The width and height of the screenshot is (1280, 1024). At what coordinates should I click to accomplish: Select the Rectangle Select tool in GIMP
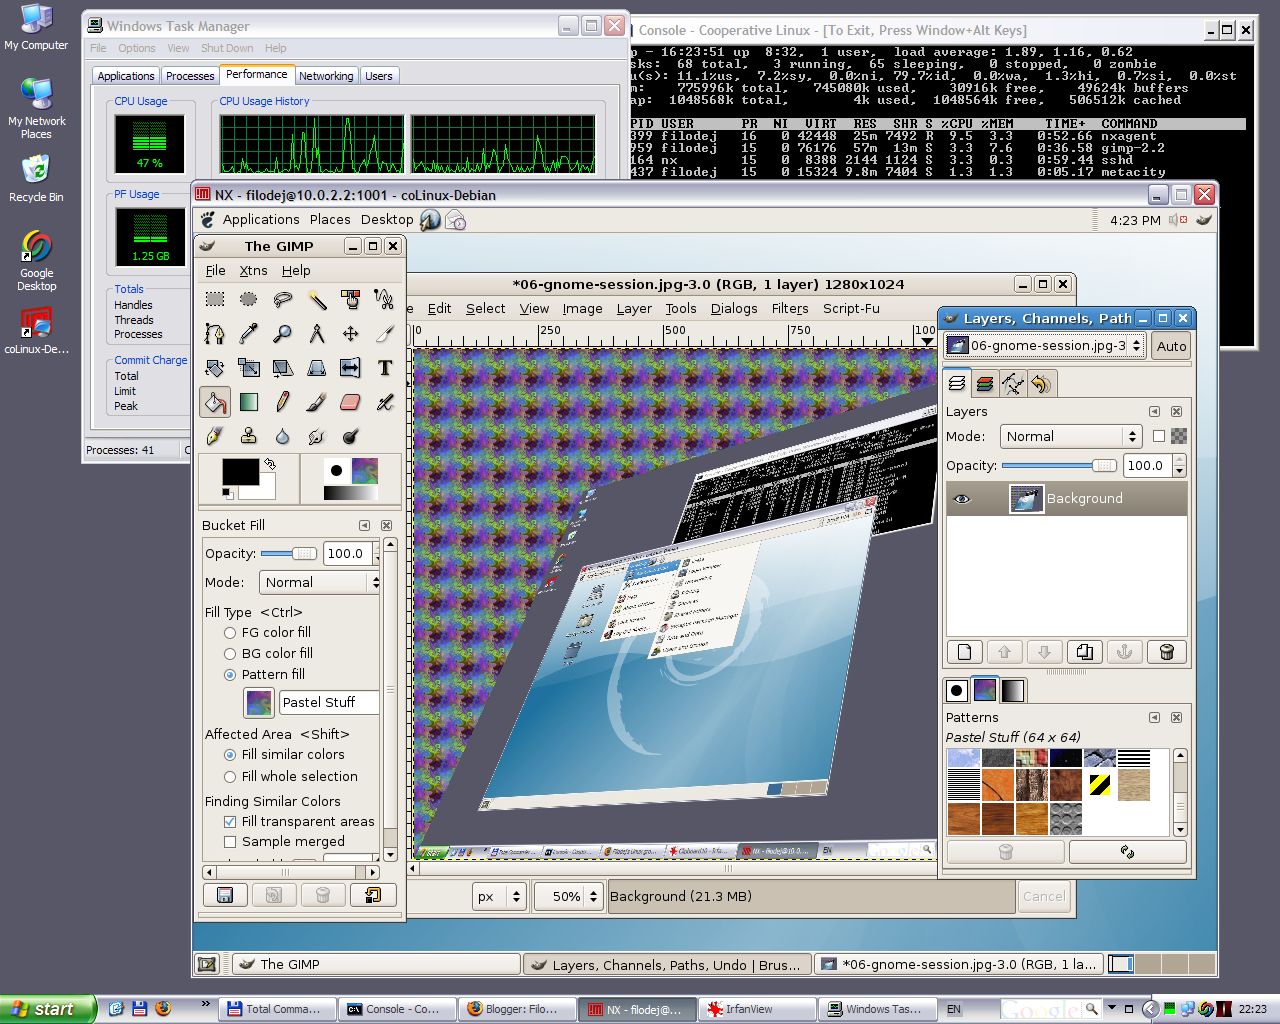coord(215,299)
